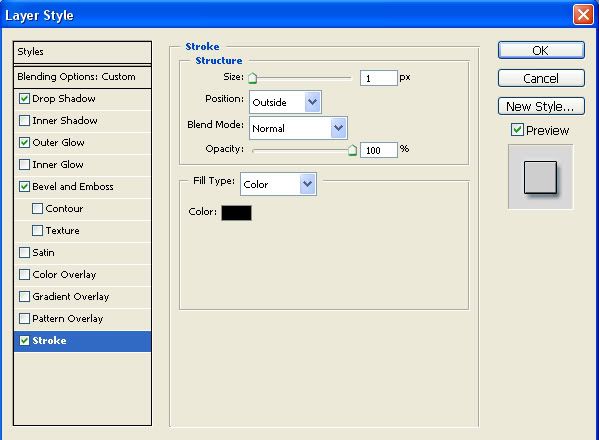Uncheck the Stroke checkbox
The image size is (599, 440).
24,340
